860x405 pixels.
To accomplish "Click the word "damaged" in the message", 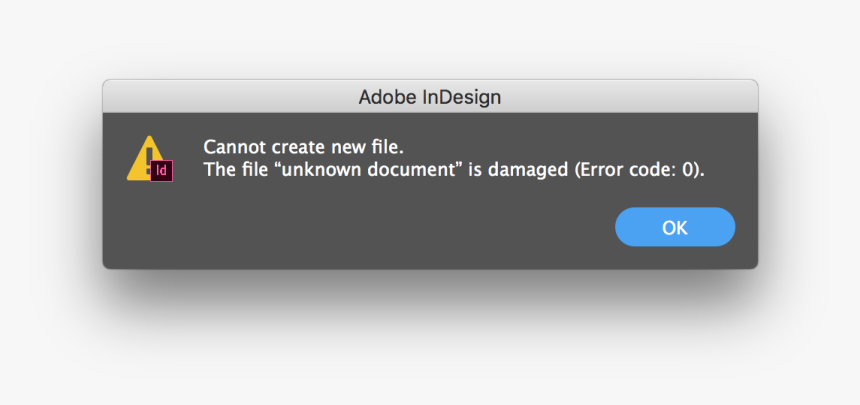I will pos(530,169).
